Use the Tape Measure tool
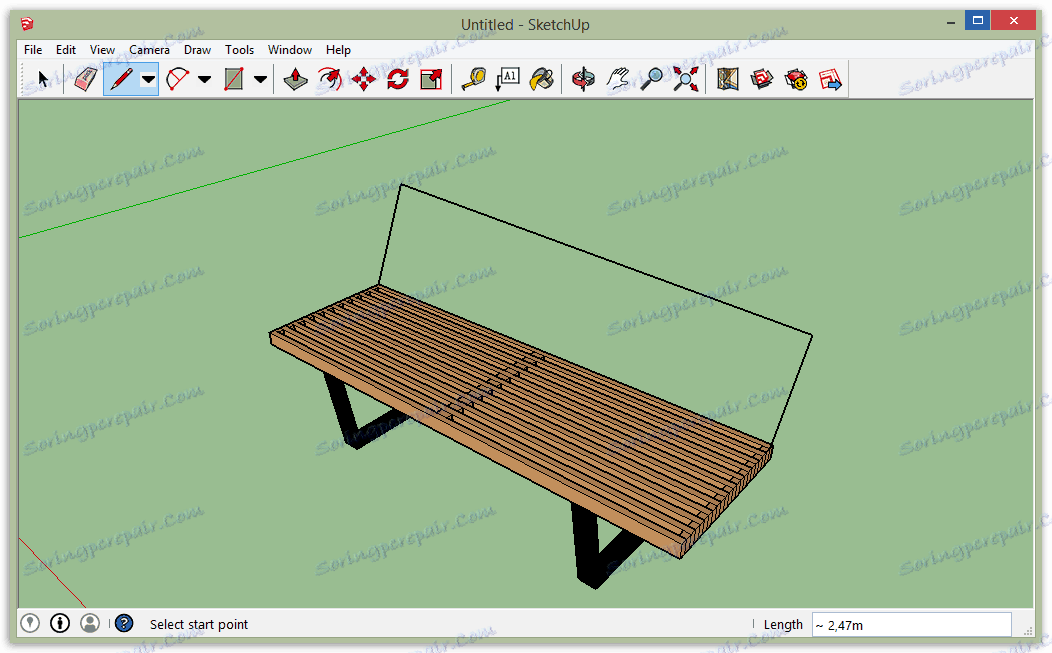1052x653 pixels. click(474, 79)
